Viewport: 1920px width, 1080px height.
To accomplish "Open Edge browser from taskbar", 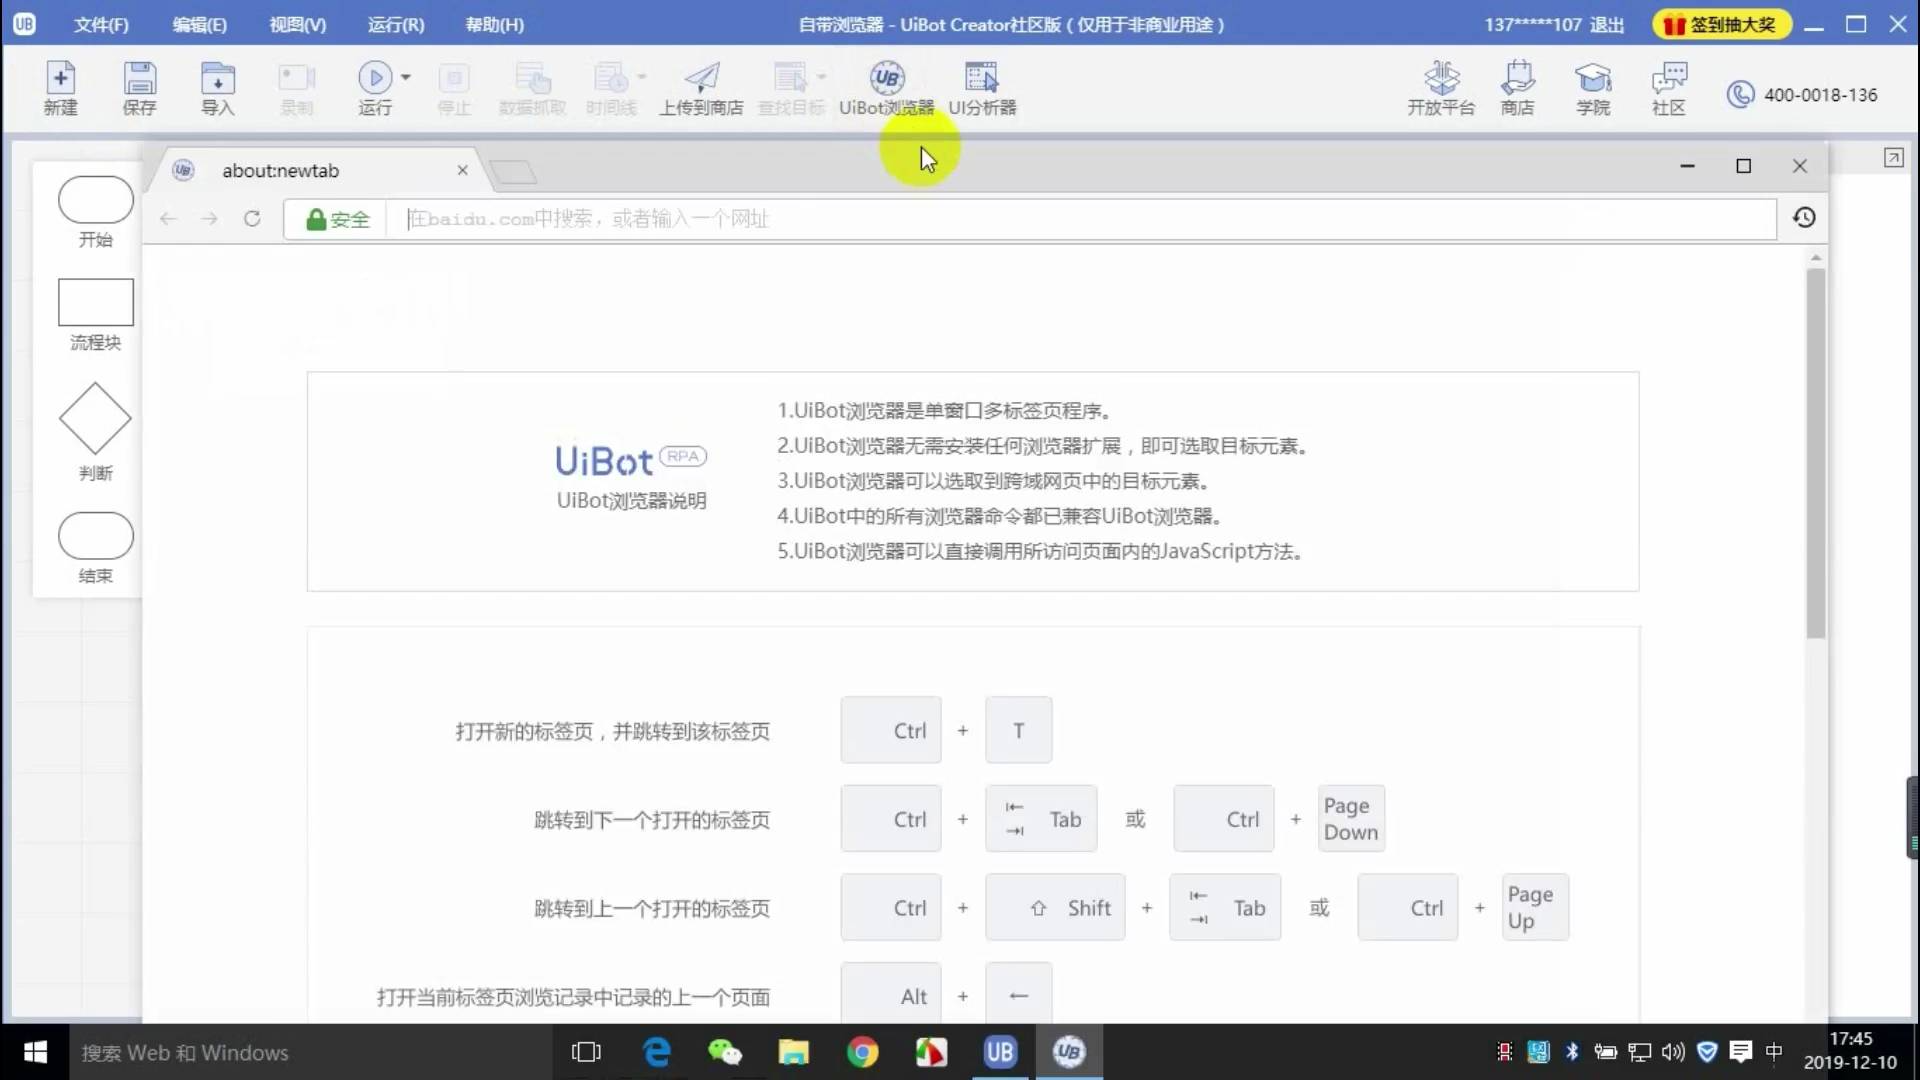I will tap(656, 1052).
